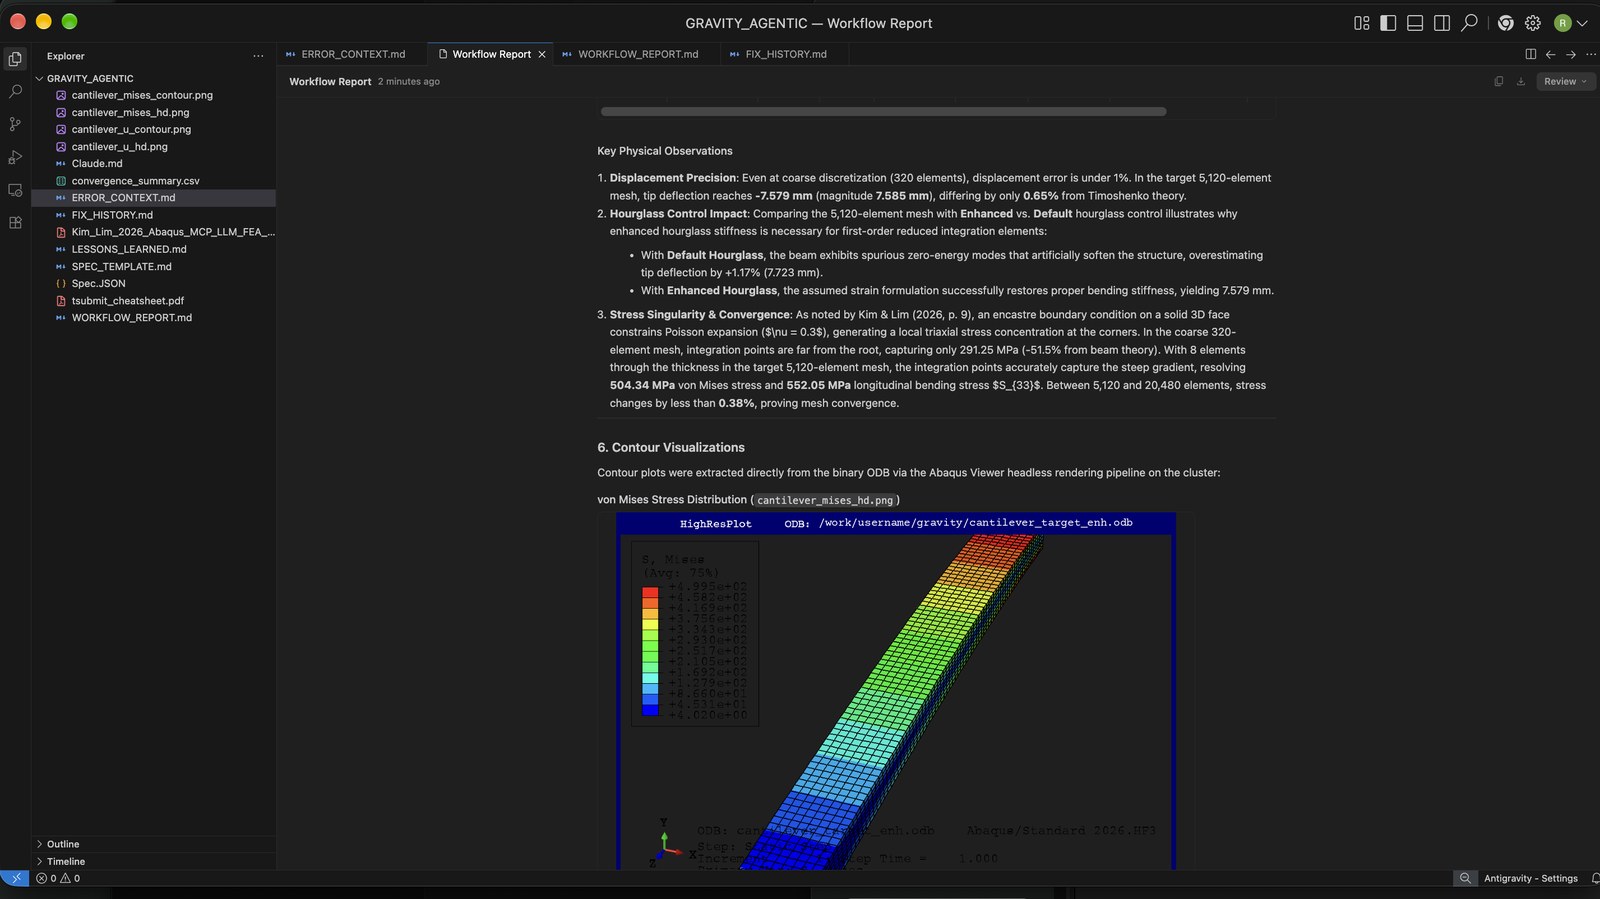This screenshot has height=899, width=1600.
Task: Open the Source Control view
Action: point(15,124)
